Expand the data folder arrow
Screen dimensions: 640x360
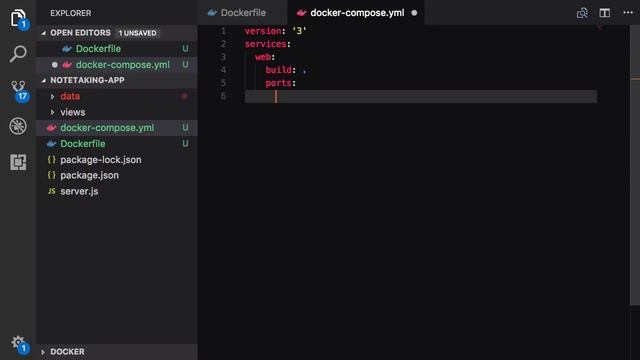(x=52, y=97)
